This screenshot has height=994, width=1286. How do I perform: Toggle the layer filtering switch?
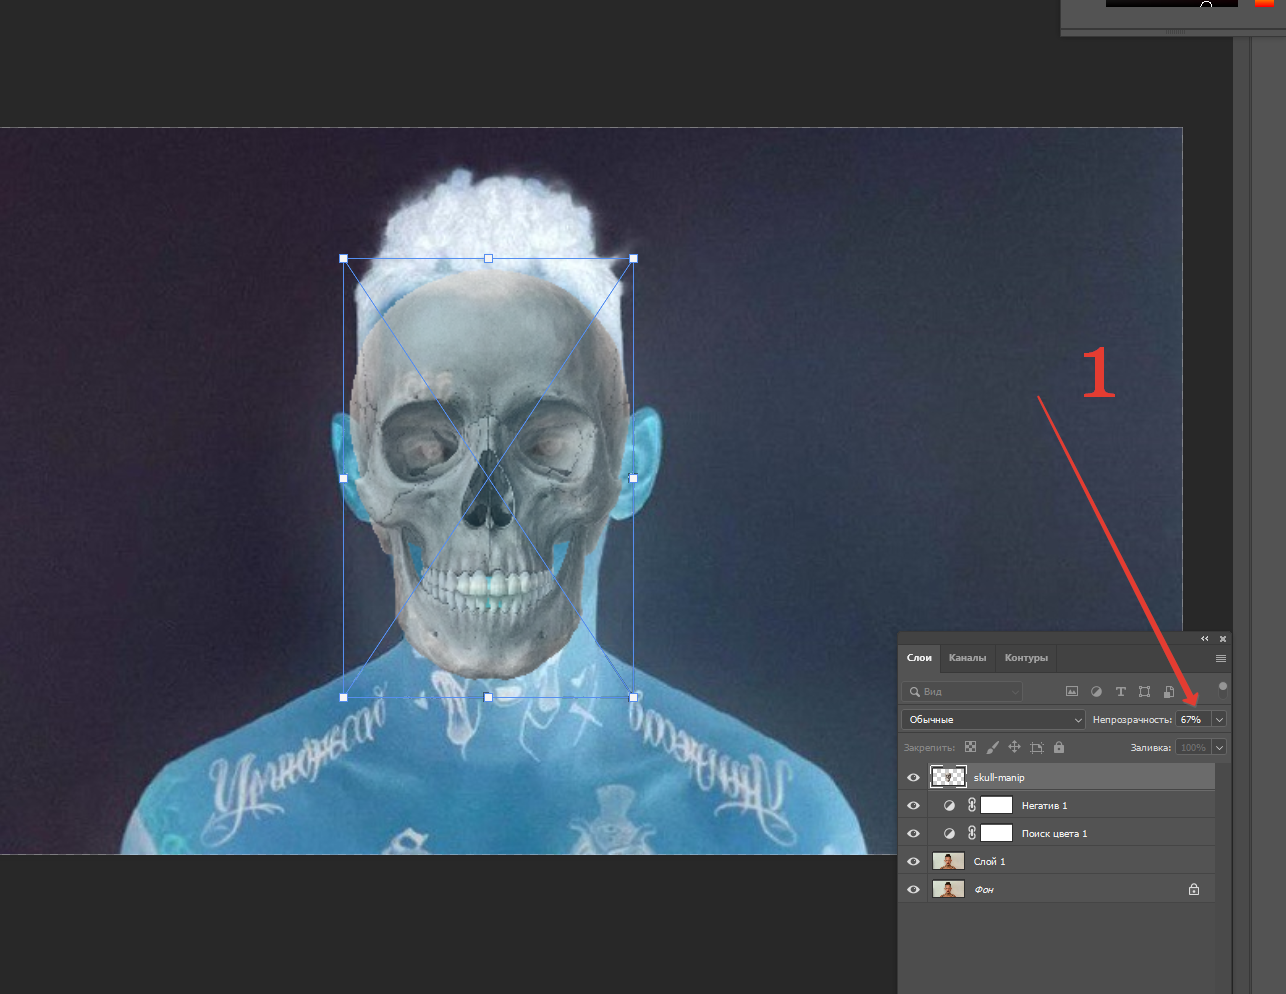(x=1222, y=688)
